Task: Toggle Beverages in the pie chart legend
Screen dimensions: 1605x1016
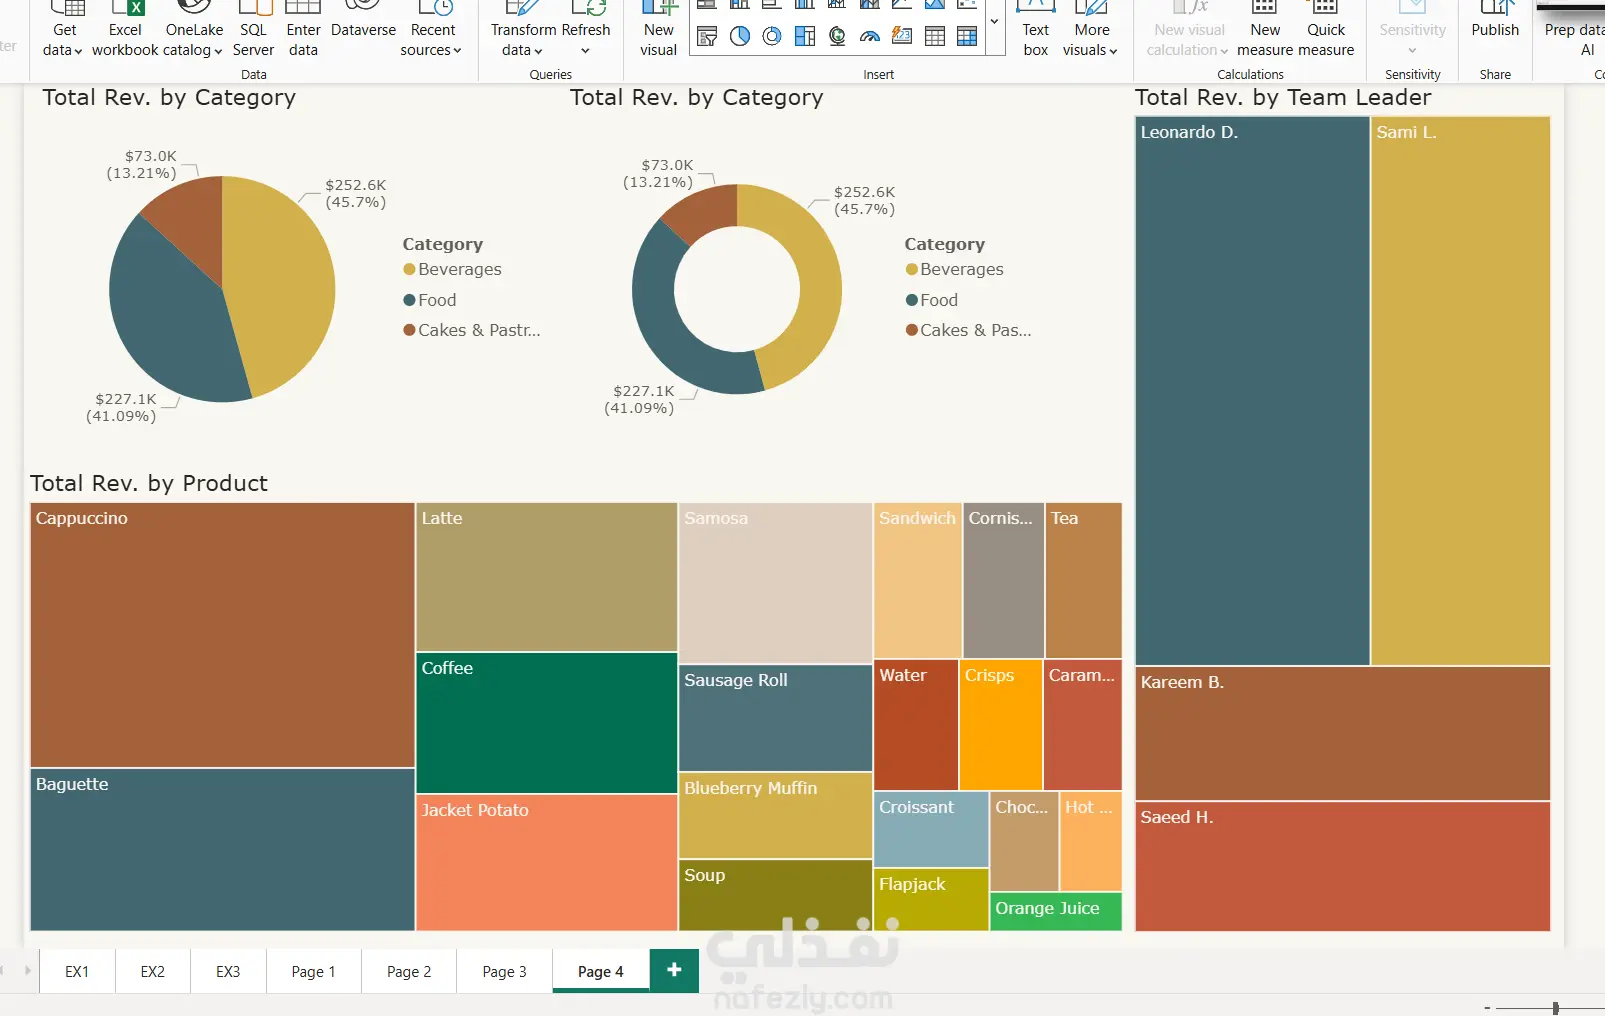Action: [452, 269]
